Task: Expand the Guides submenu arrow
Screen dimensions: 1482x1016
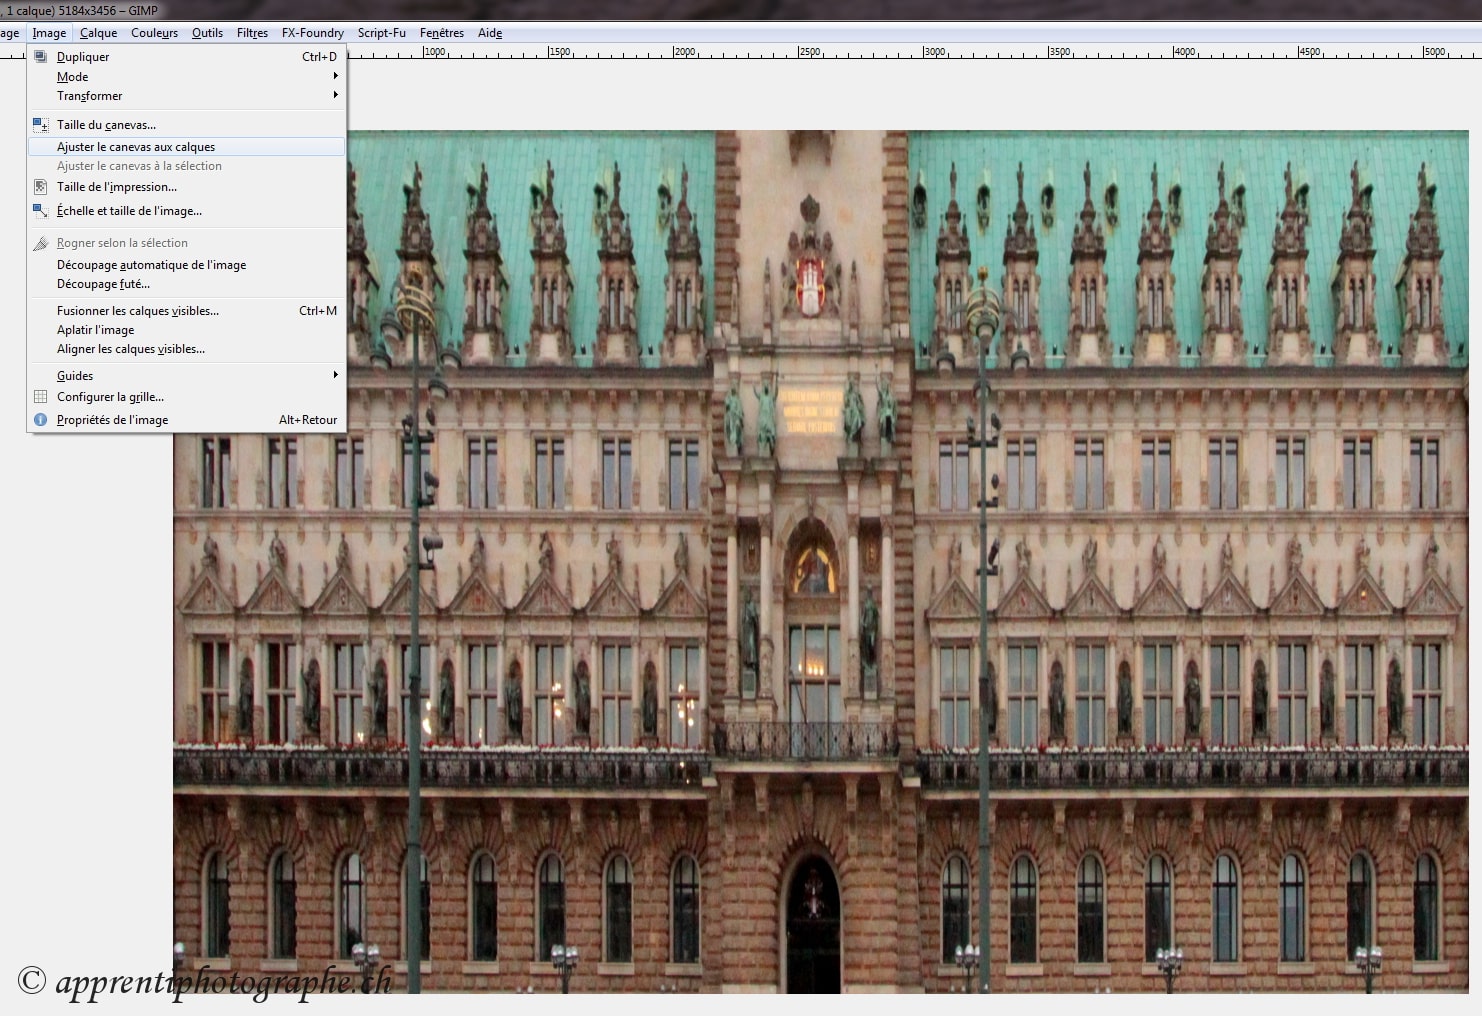Action: pos(335,376)
